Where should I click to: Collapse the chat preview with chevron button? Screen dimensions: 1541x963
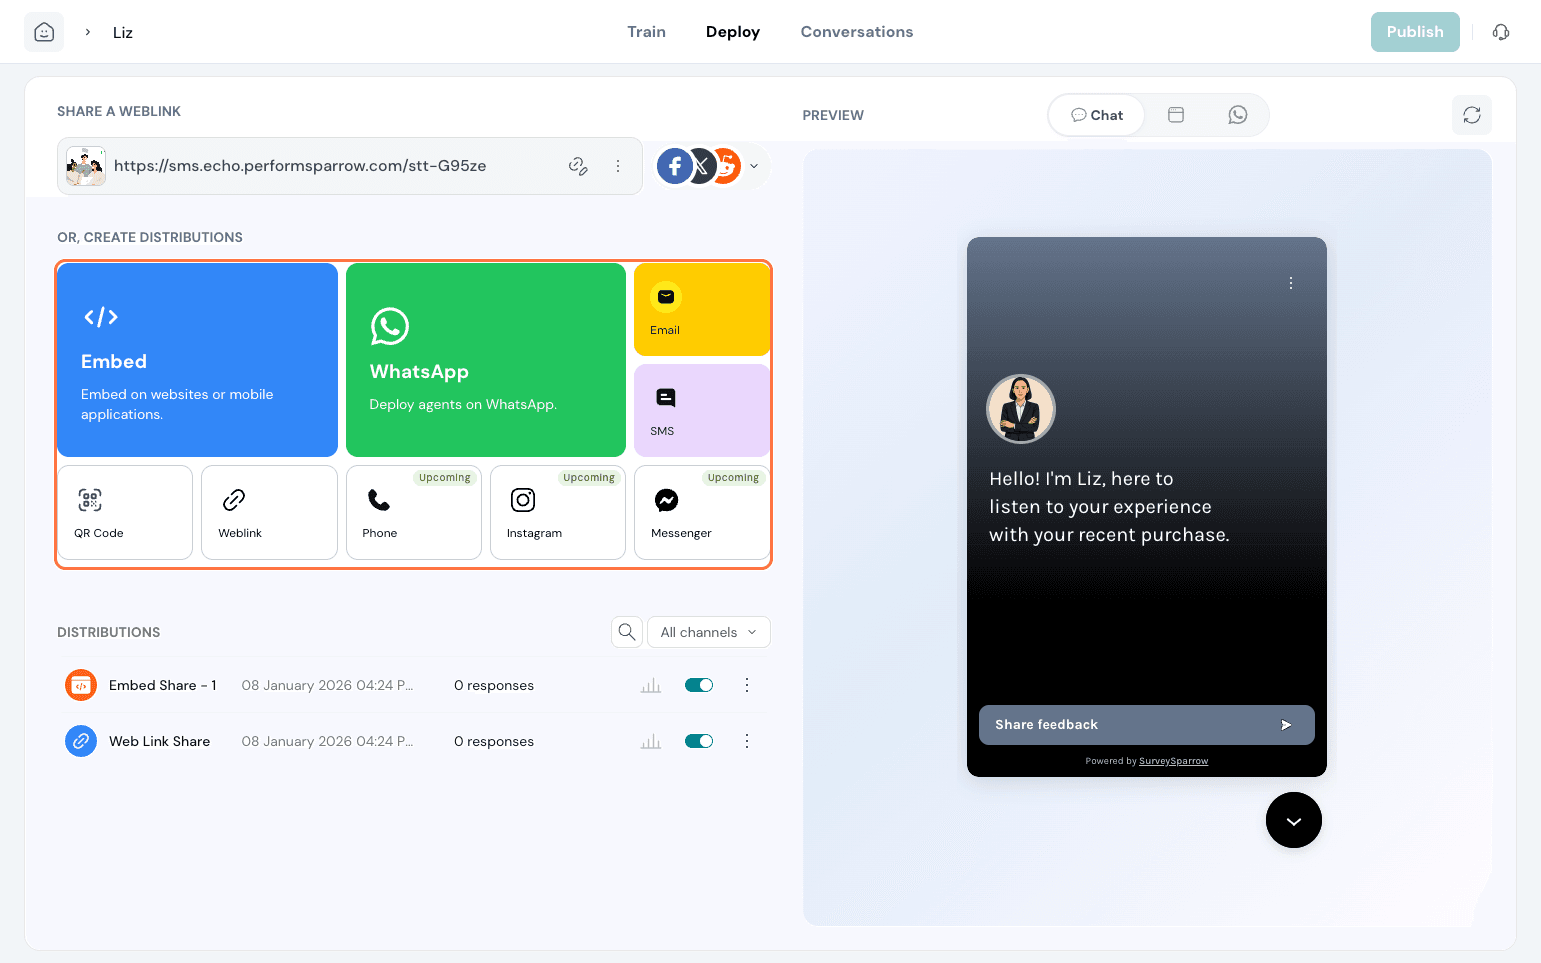[x=1293, y=820]
